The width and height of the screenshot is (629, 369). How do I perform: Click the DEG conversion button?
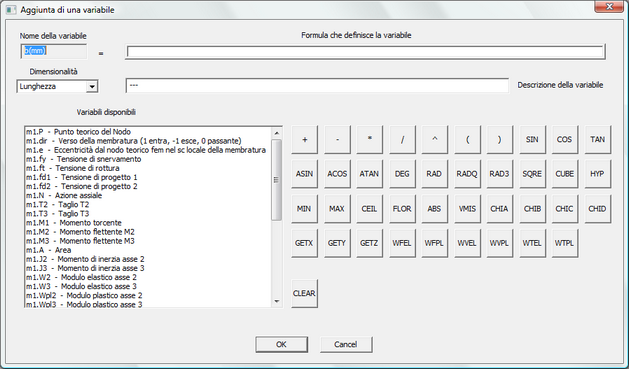tap(402, 174)
